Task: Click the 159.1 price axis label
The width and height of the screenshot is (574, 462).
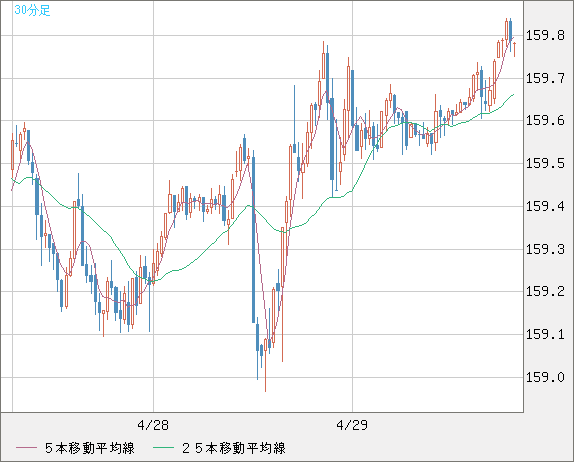Action: click(545, 334)
